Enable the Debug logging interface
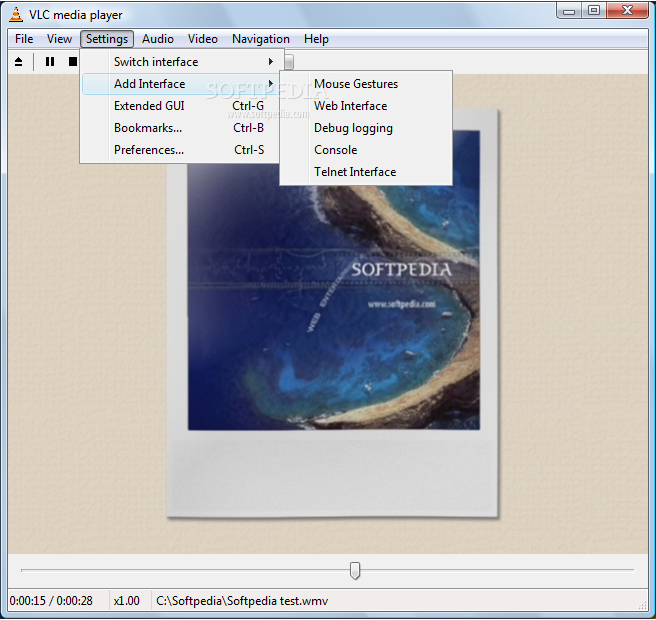The image size is (656, 620). click(366, 128)
